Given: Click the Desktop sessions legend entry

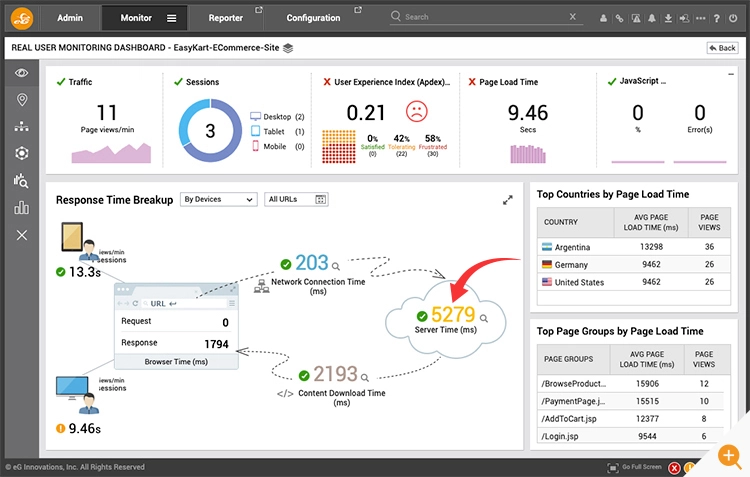Looking at the screenshot, I should click(x=277, y=117).
